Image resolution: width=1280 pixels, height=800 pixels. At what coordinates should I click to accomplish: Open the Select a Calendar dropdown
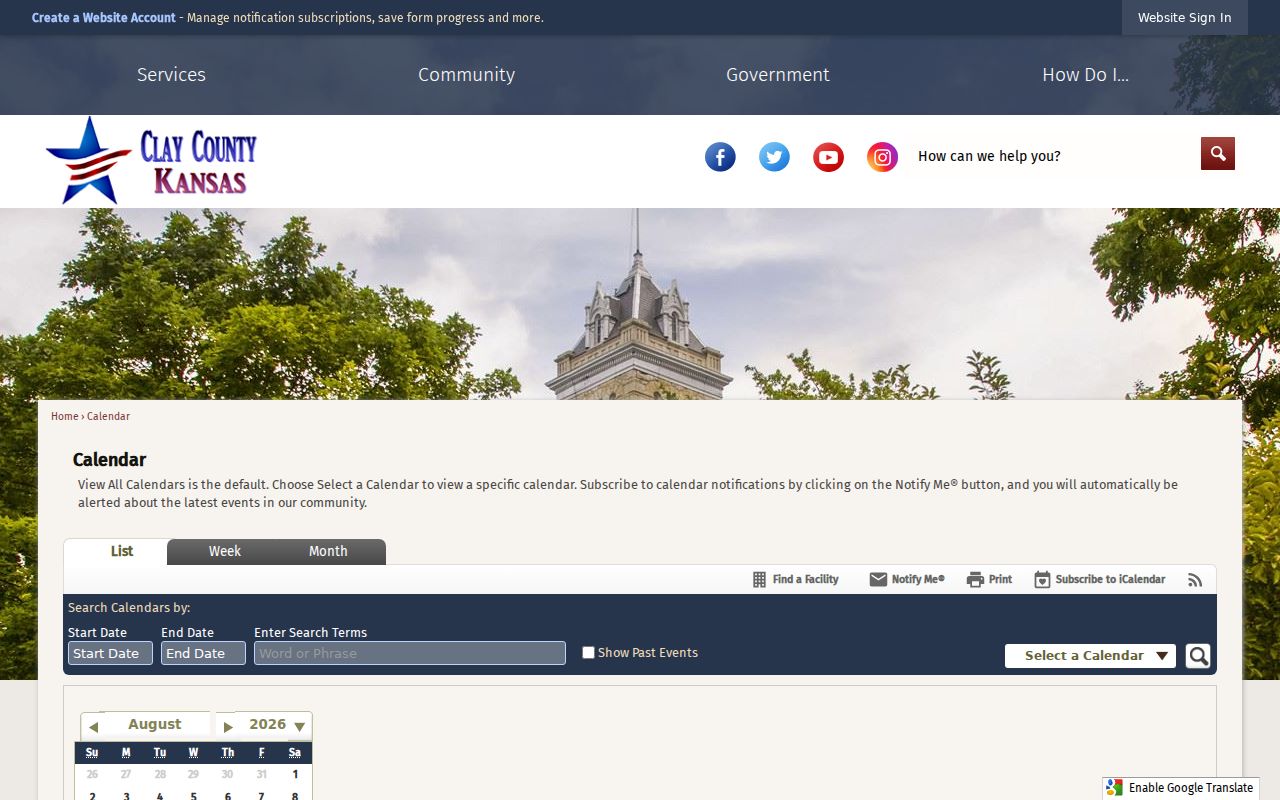(1090, 656)
